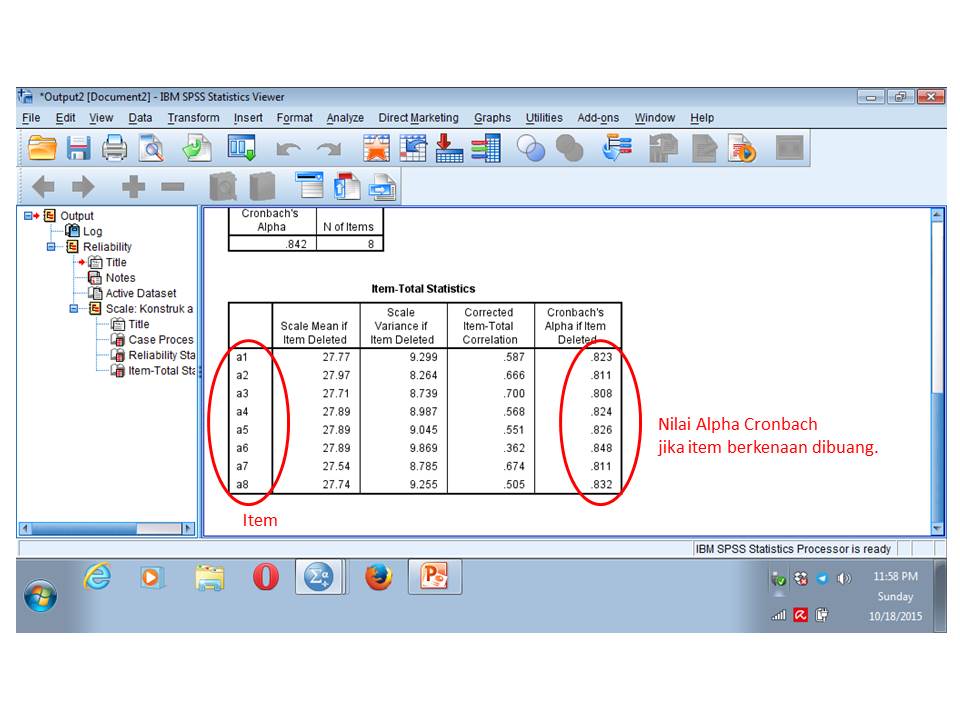Click the Select last output icon

[x=617, y=148]
